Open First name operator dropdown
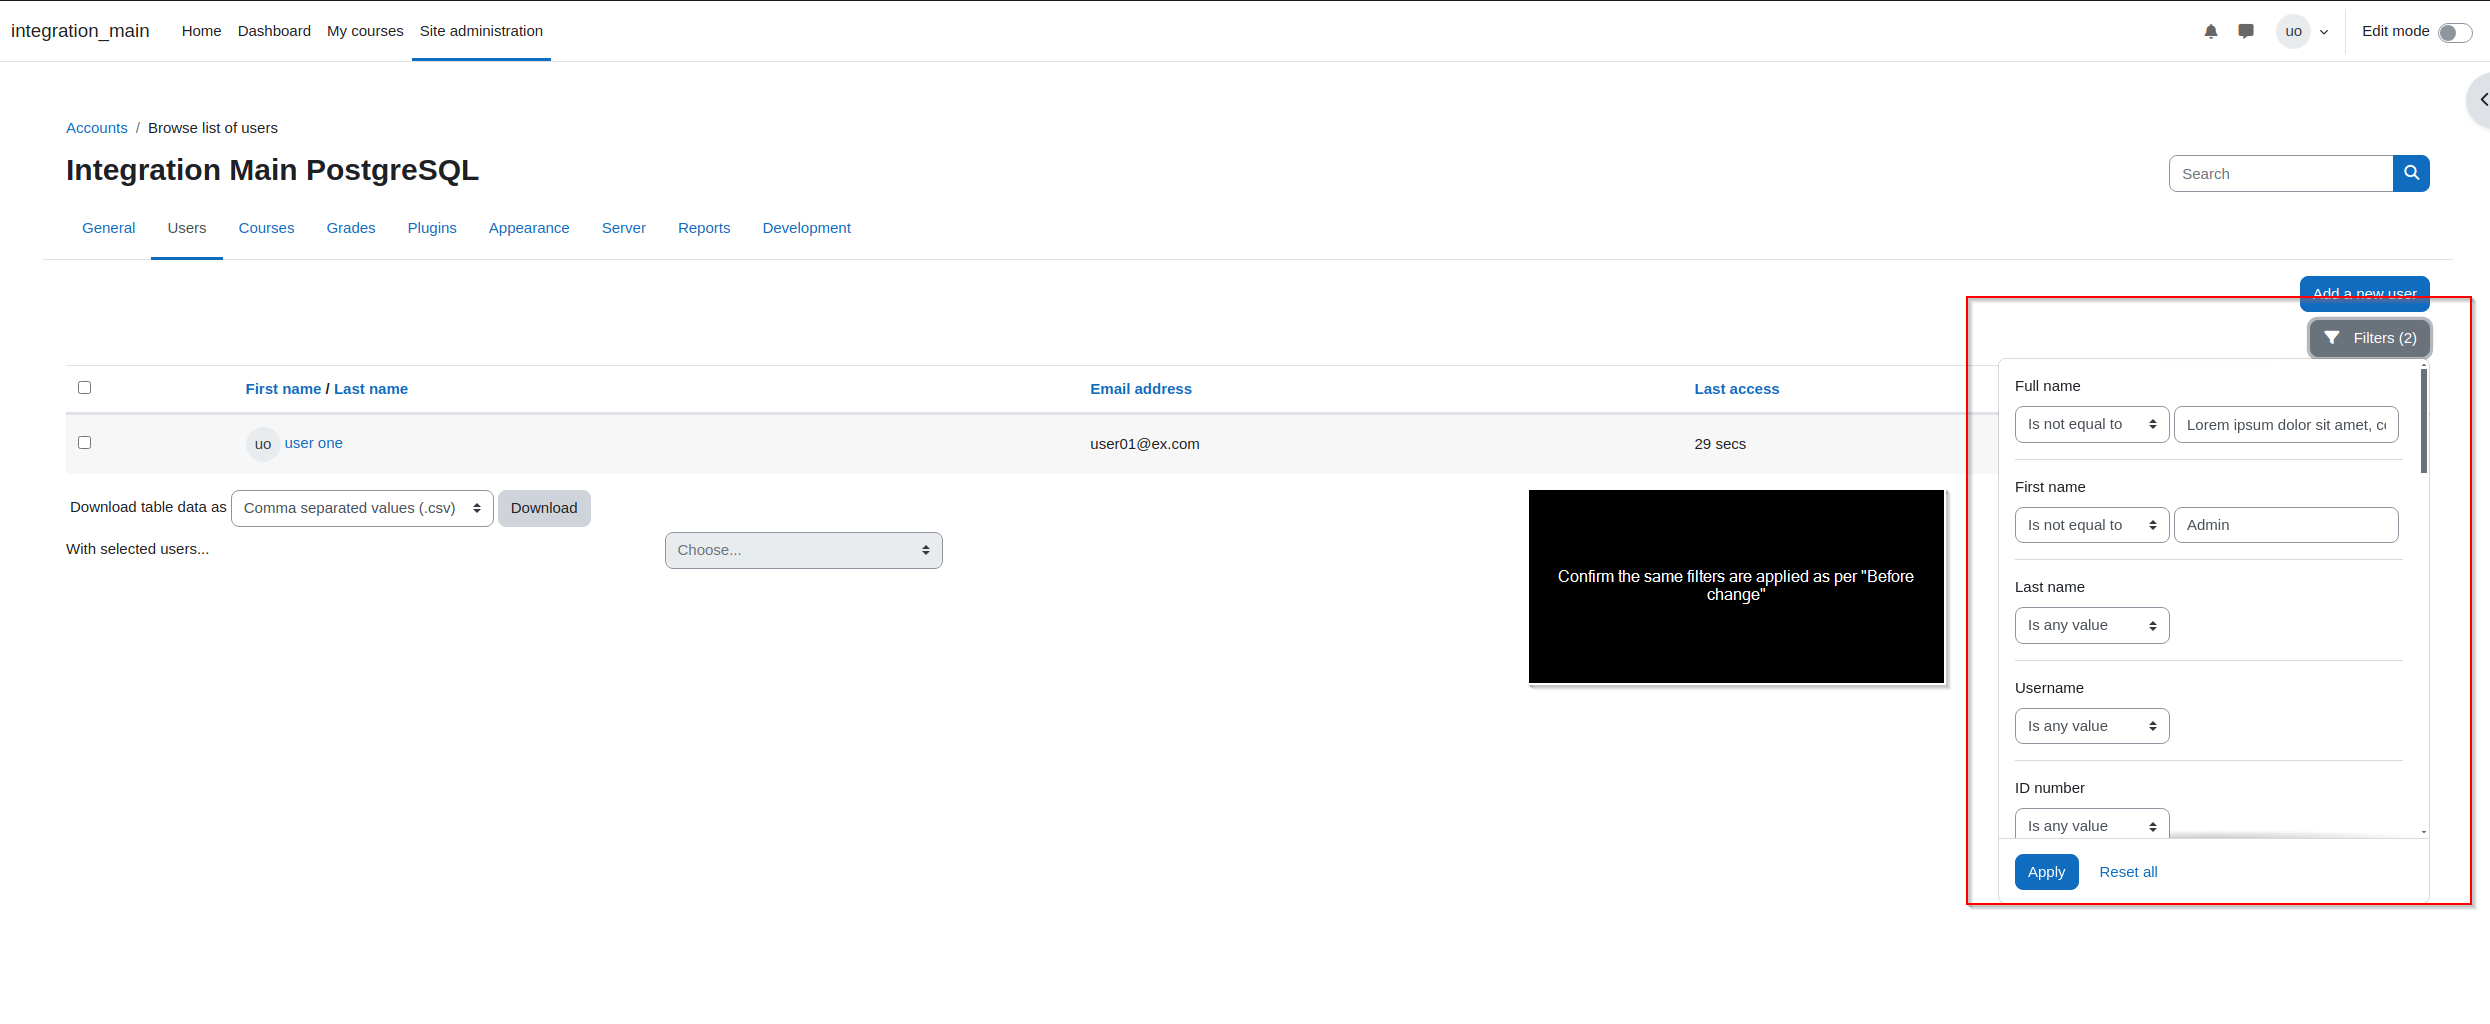This screenshot has height=1024, width=2490. (x=2092, y=525)
